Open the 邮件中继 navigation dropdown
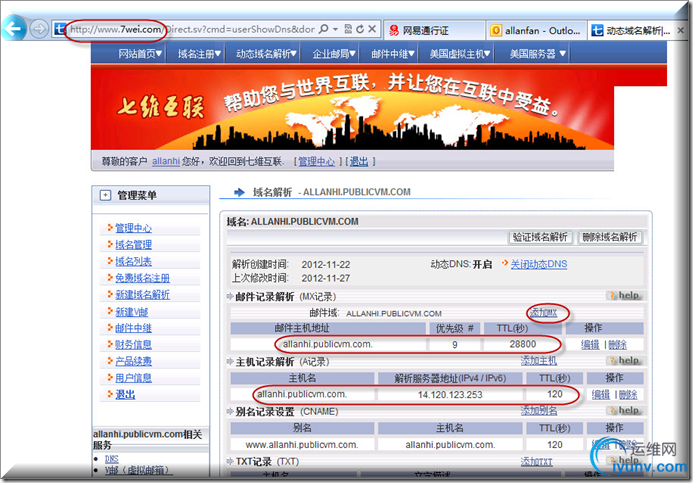The height and width of the screenshot is (483, 693). (392, 54)
